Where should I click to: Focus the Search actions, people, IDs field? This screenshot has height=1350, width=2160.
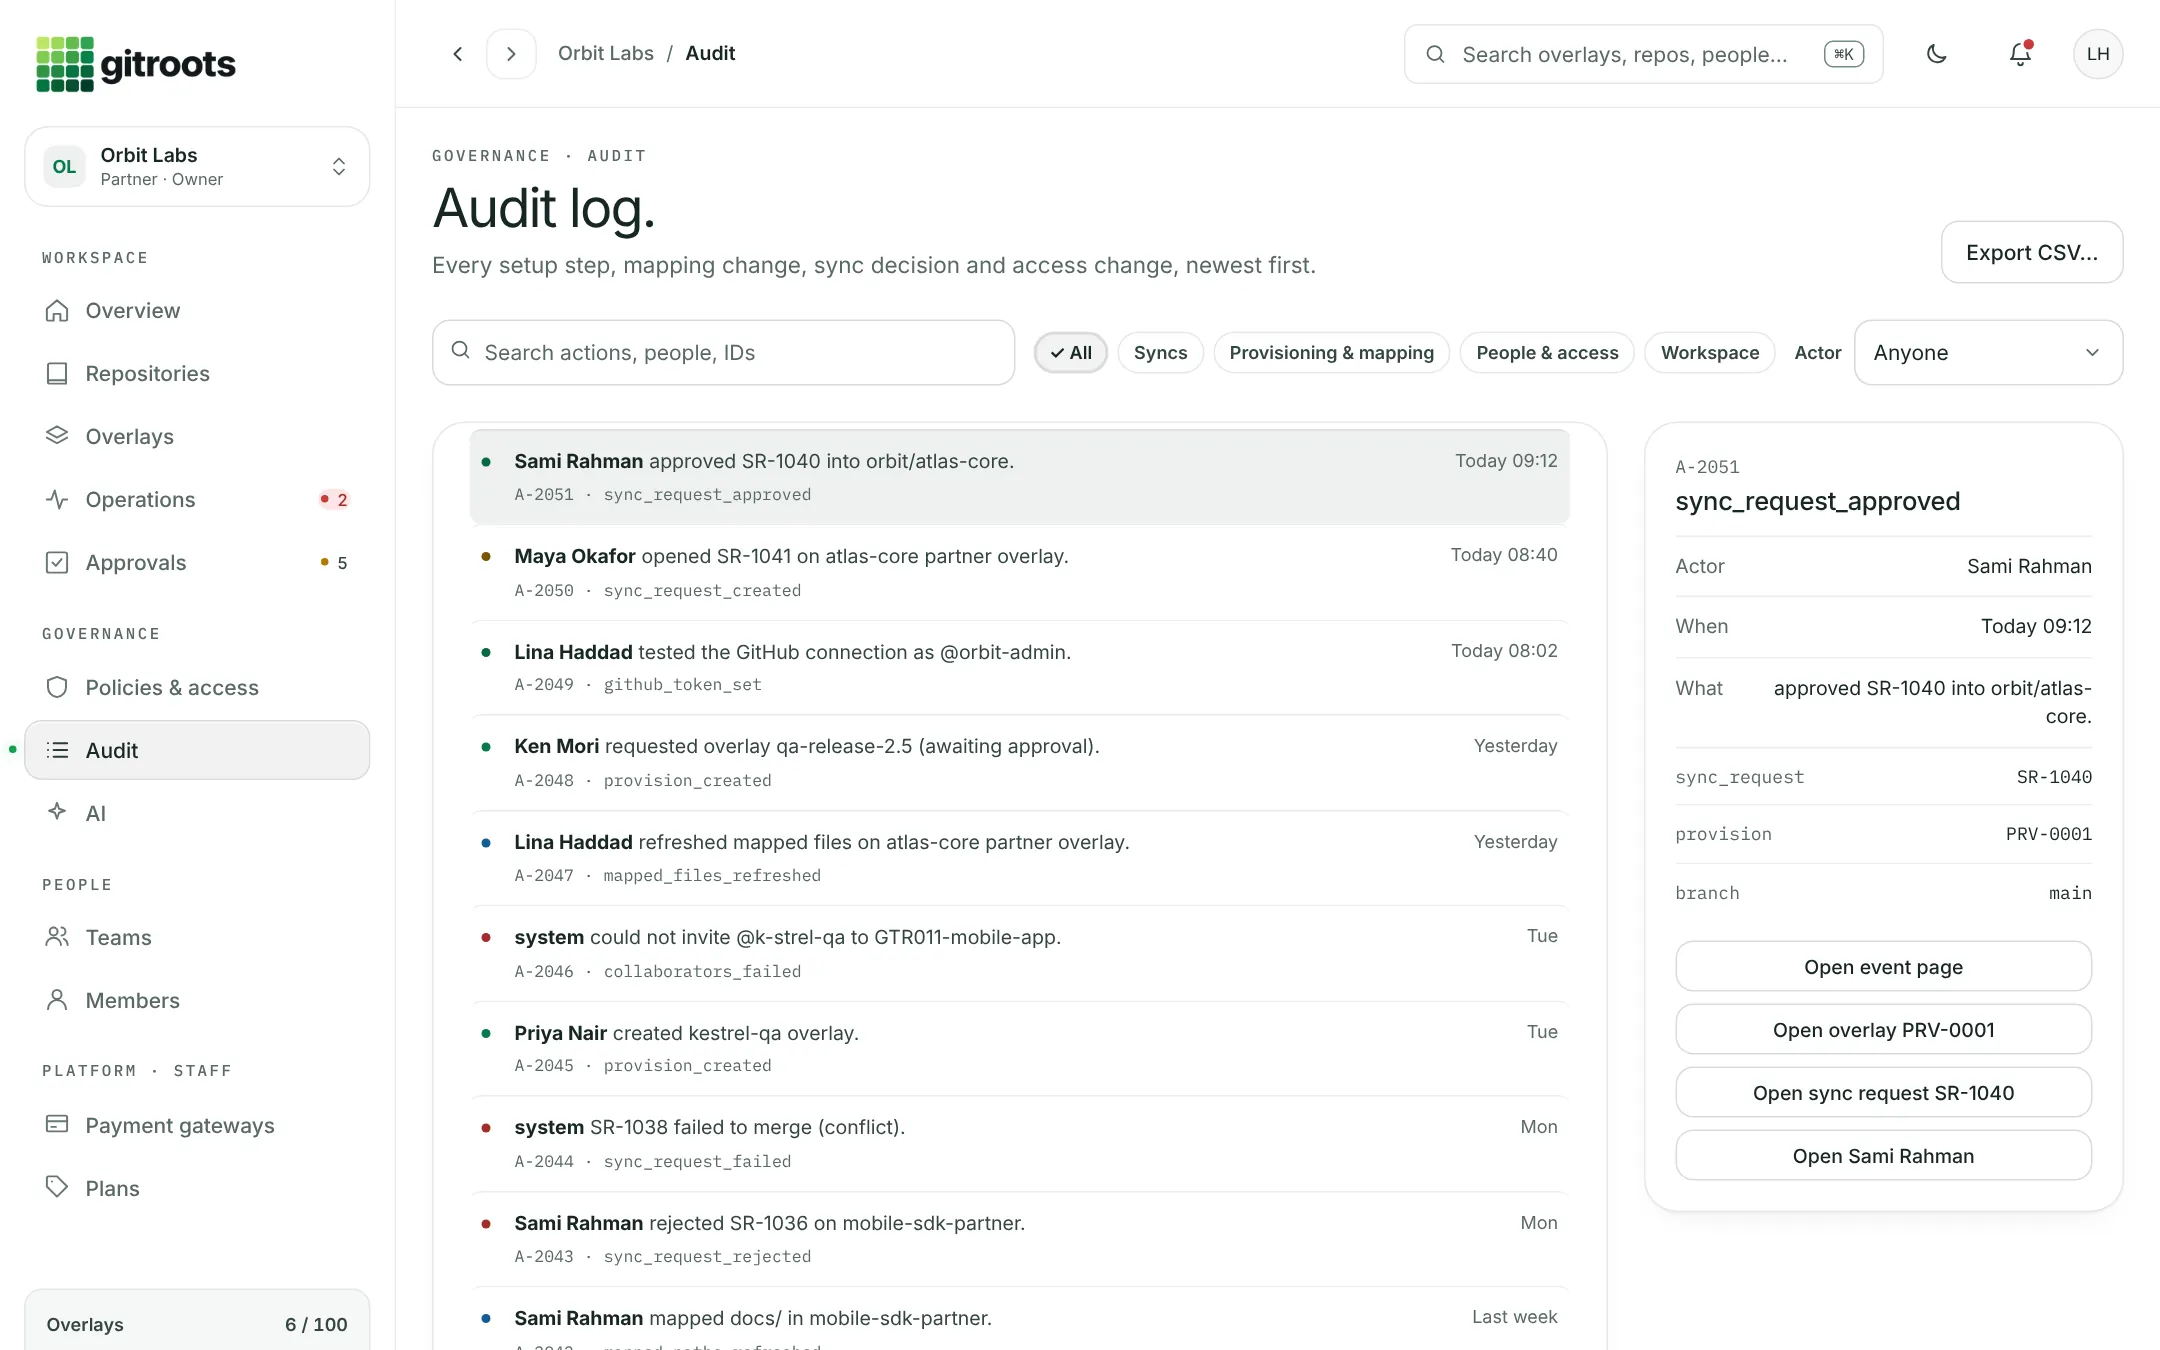pos(723,353)
